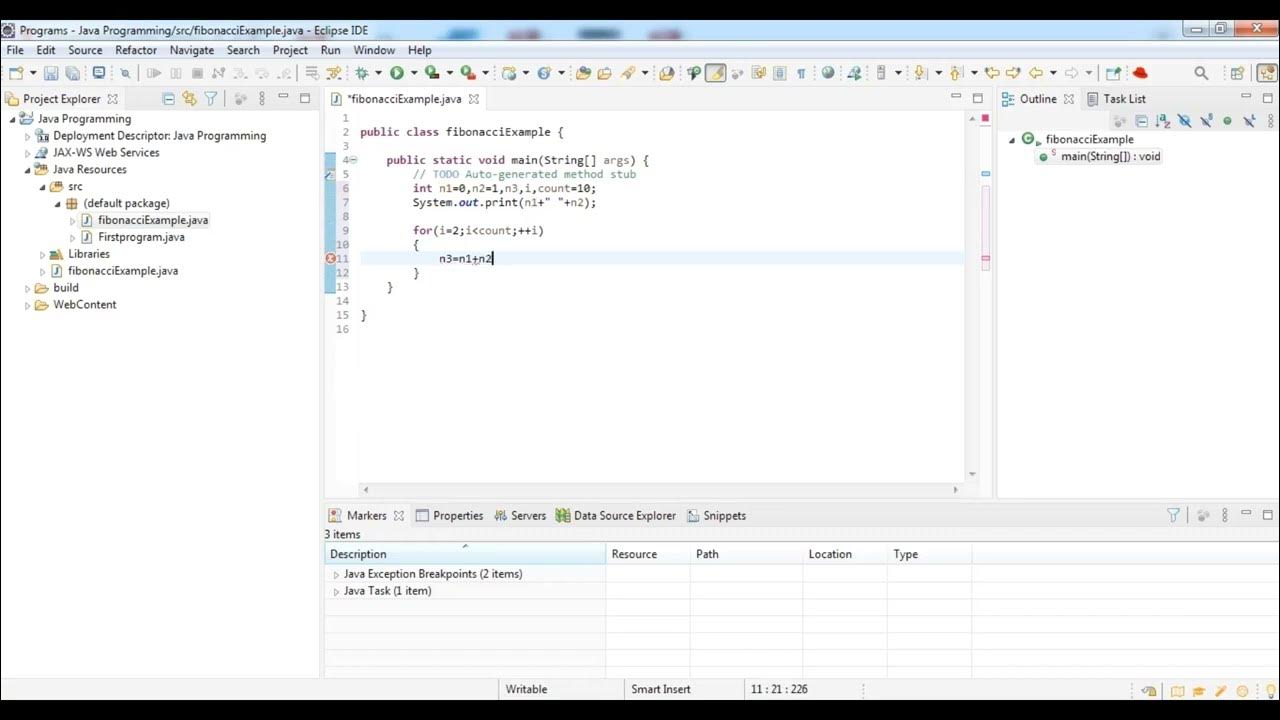Open the Run button dropdown arrow

413,73
